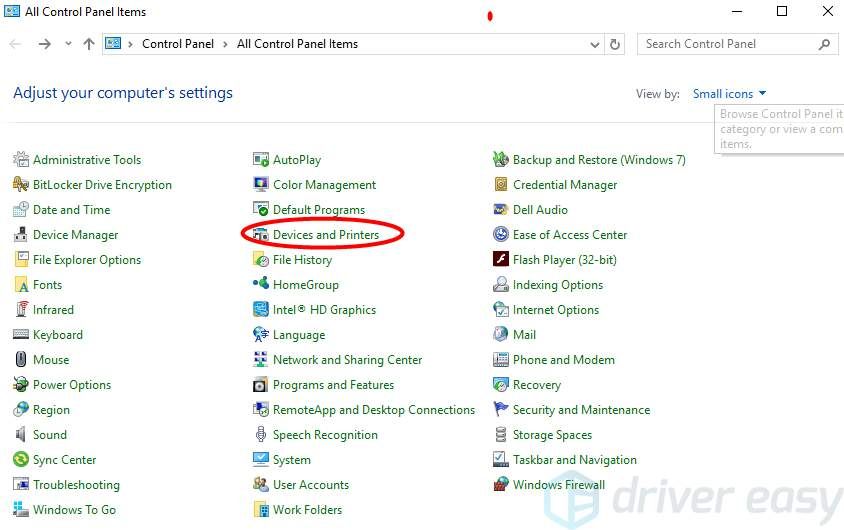The width and height of the screenshot is (844, 530).
Task: Focus the Search Control Panel field
Action: point(728,44)
